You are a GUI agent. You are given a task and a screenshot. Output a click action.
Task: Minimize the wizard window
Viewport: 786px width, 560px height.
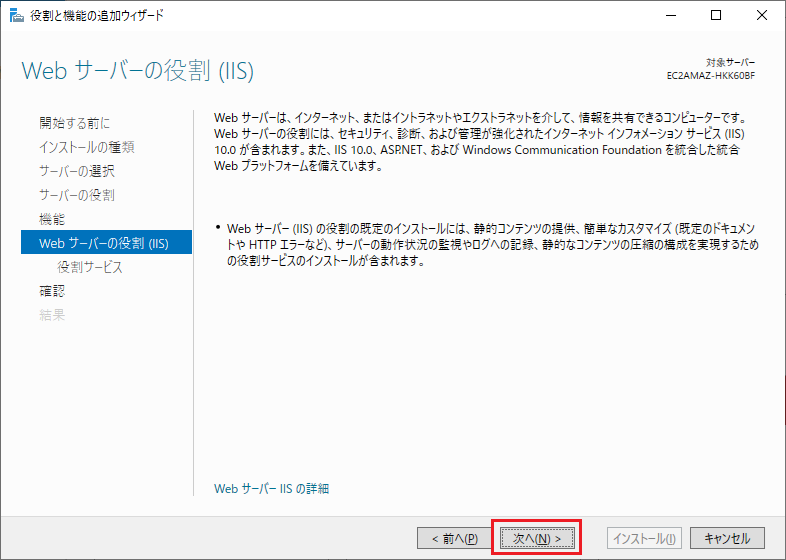tap(671, 16)
